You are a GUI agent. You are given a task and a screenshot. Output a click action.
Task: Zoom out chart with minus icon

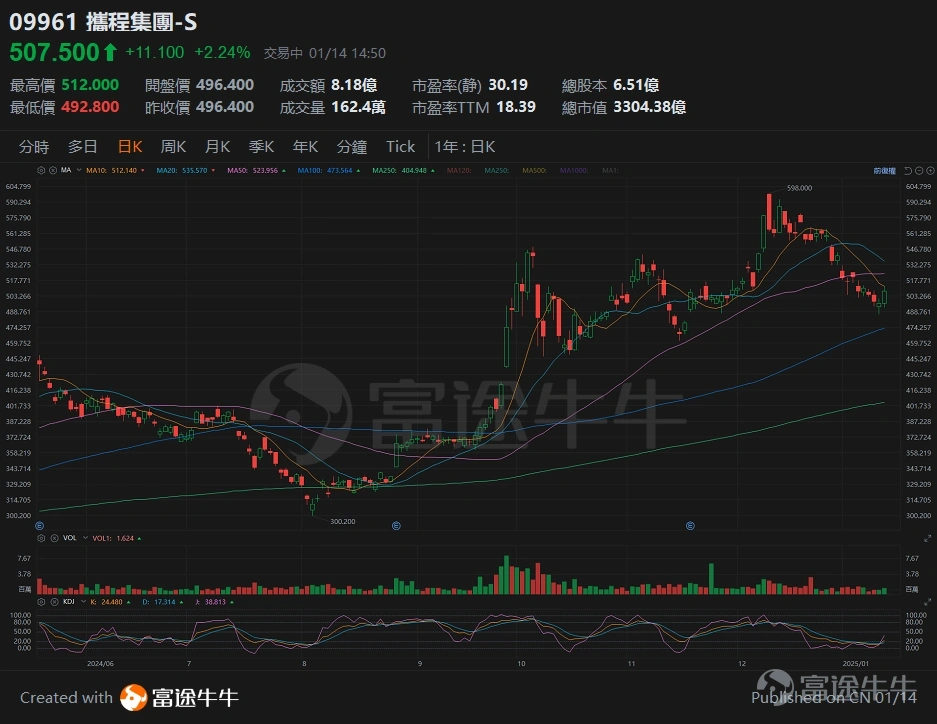click(x=919, y=171)
